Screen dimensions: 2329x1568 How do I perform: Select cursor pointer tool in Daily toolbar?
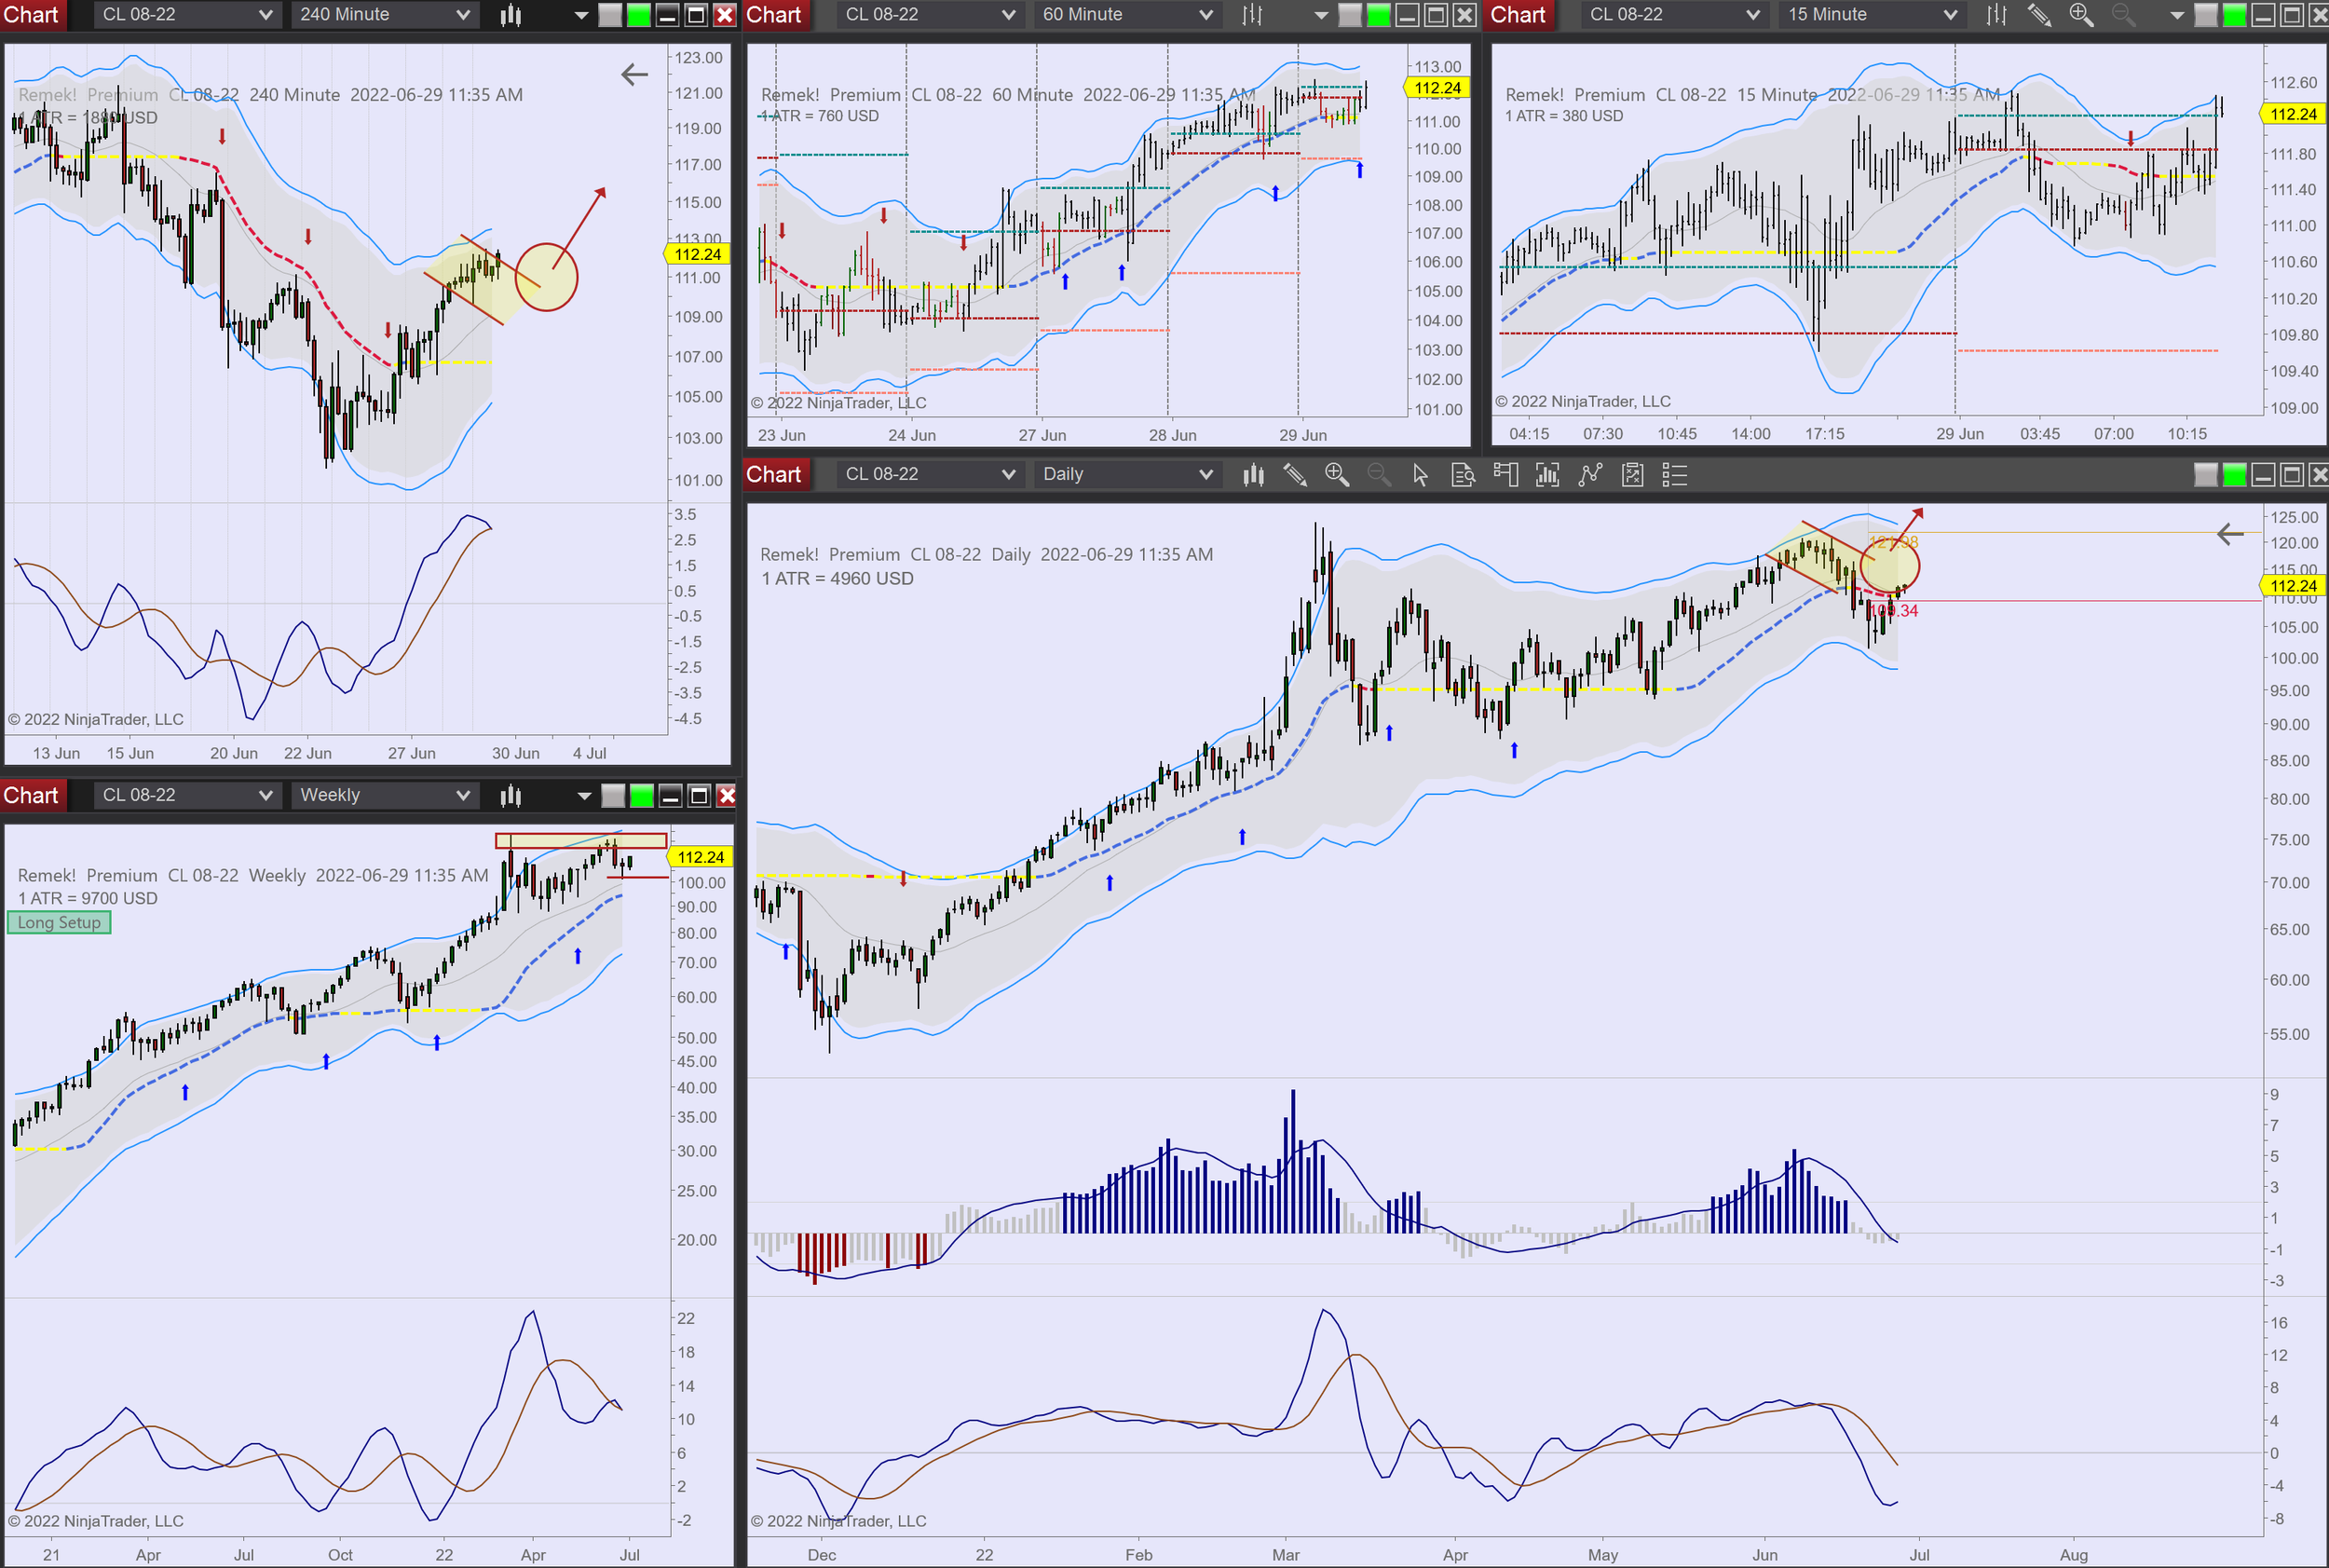tap(1420, 475)
